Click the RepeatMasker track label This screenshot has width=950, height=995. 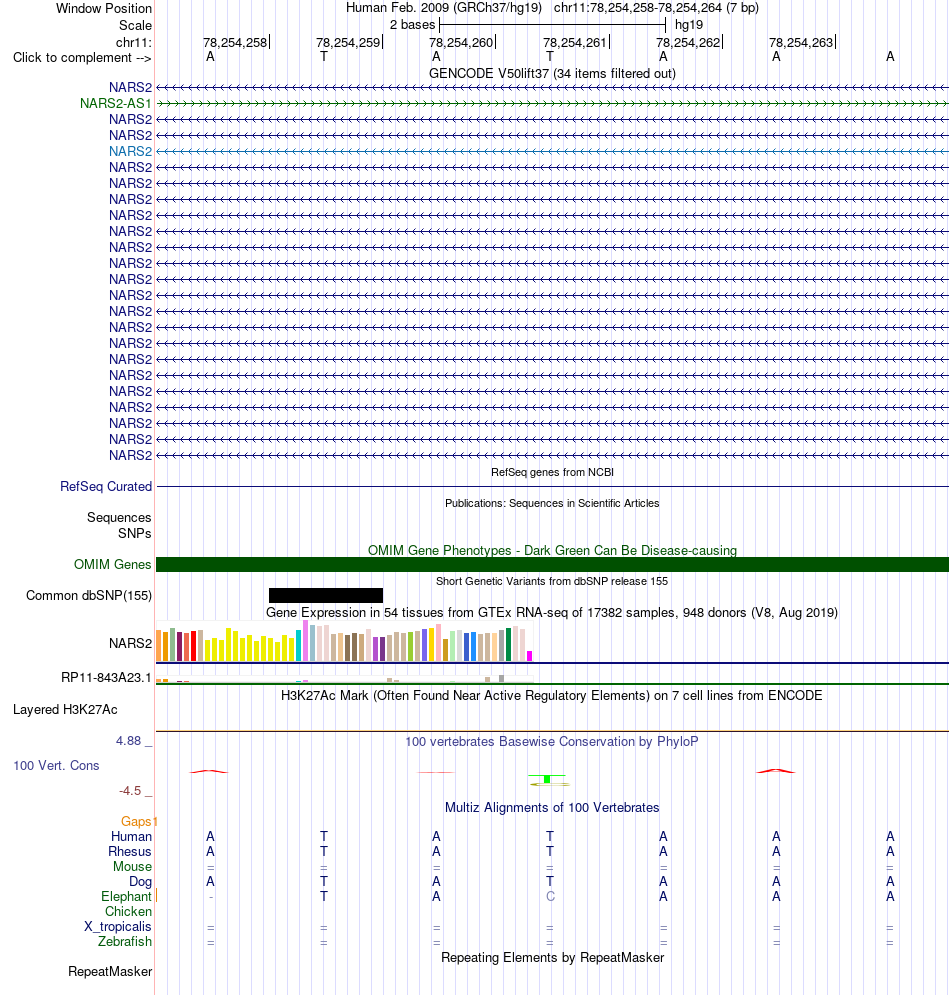[110, 972]
